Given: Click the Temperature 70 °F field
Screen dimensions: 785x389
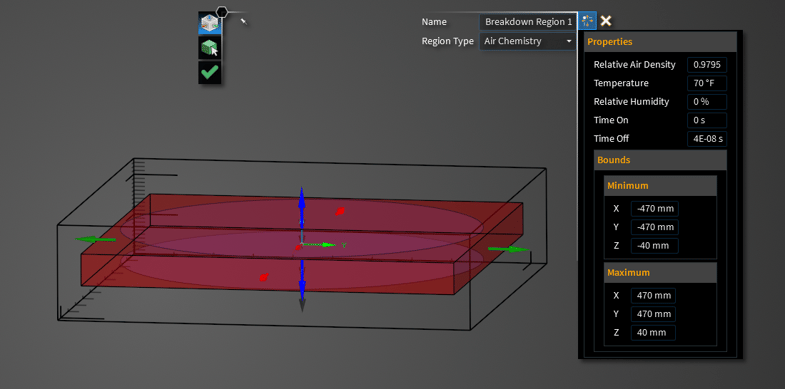Looking at the screenshot, I should pyautogui.click(x=707, y=83).
